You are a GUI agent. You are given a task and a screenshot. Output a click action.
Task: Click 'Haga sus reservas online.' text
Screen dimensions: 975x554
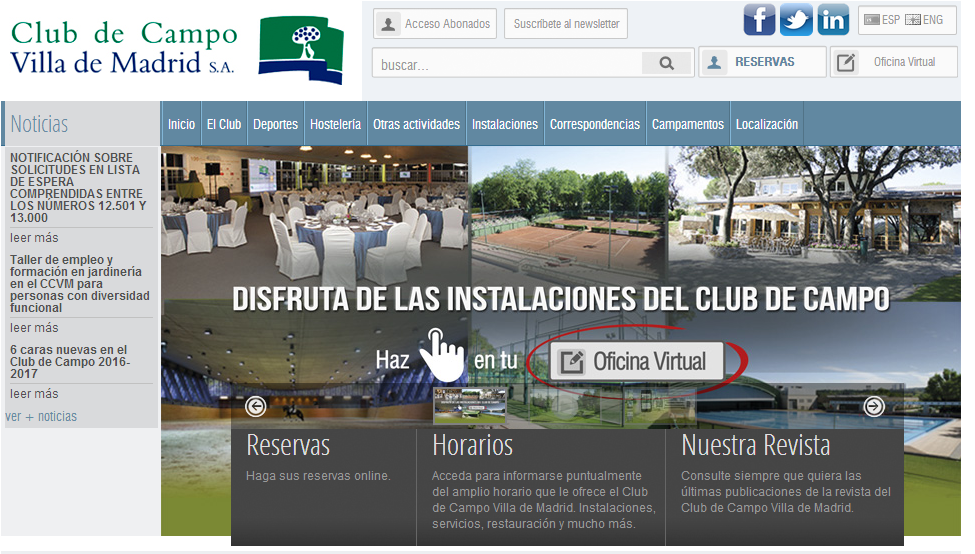tap(318, 476)
